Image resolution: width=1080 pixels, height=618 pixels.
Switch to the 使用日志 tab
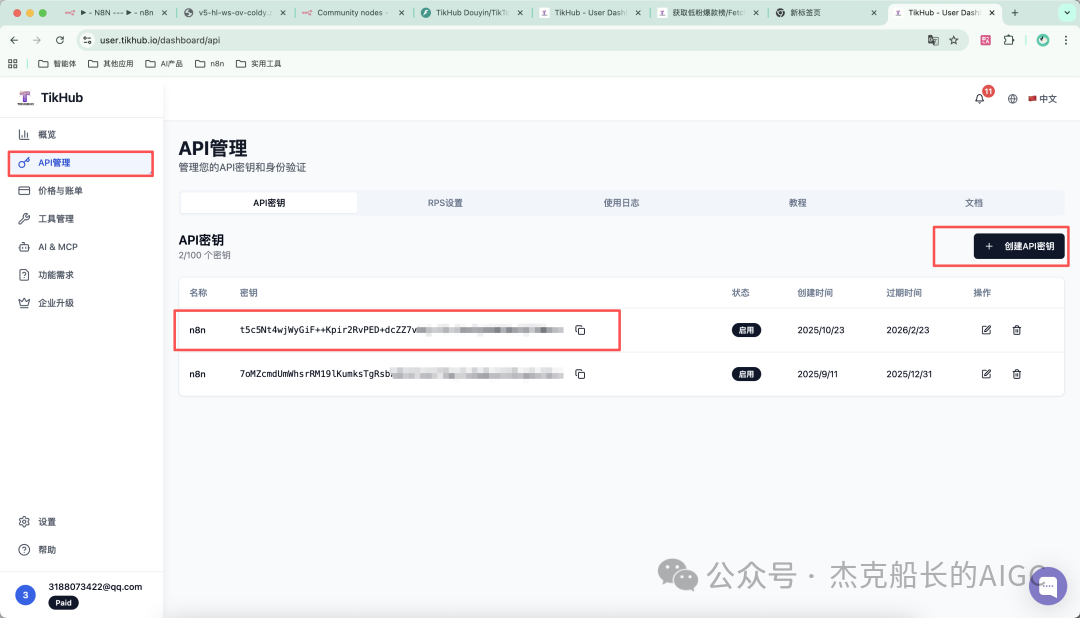621,203
